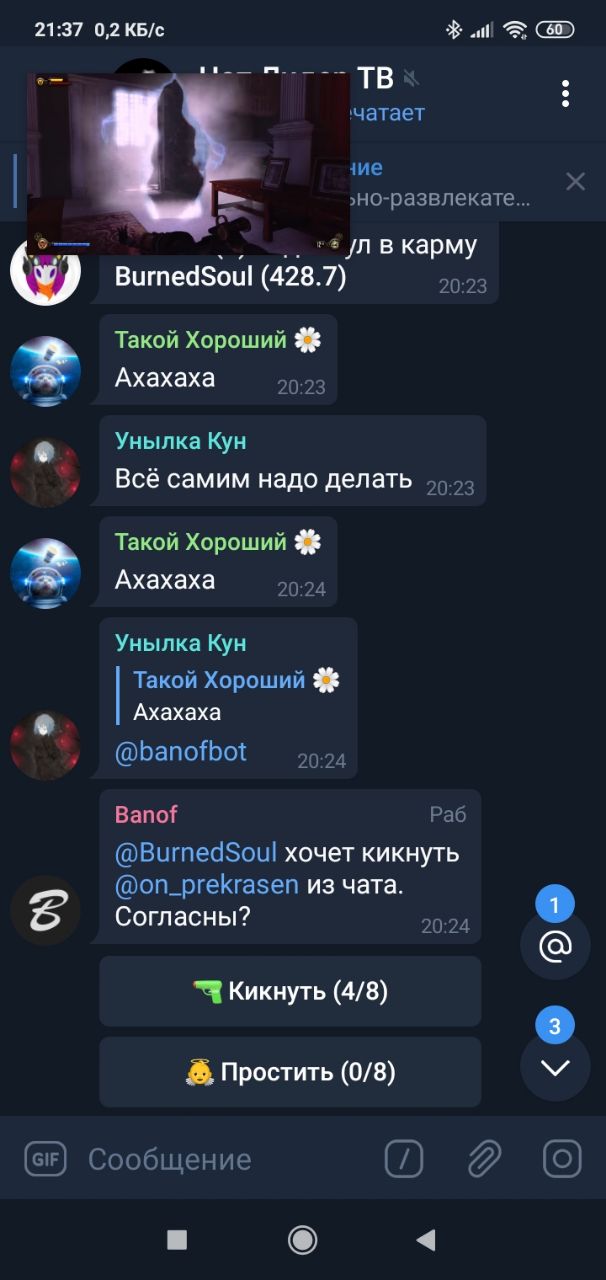
Task: Tap the paperclip attach icon
Action: point(484,1159)
